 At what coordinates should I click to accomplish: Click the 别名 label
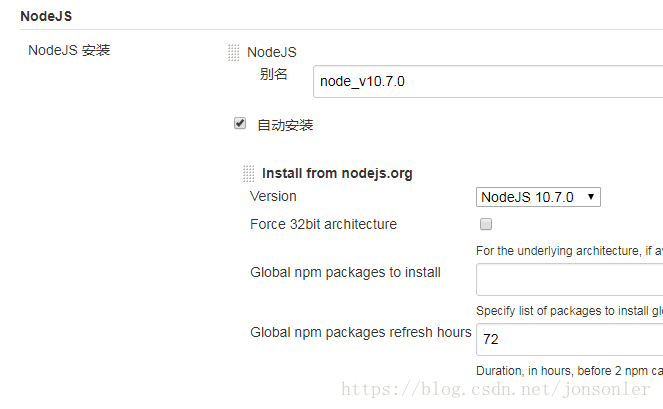point(273,74)
